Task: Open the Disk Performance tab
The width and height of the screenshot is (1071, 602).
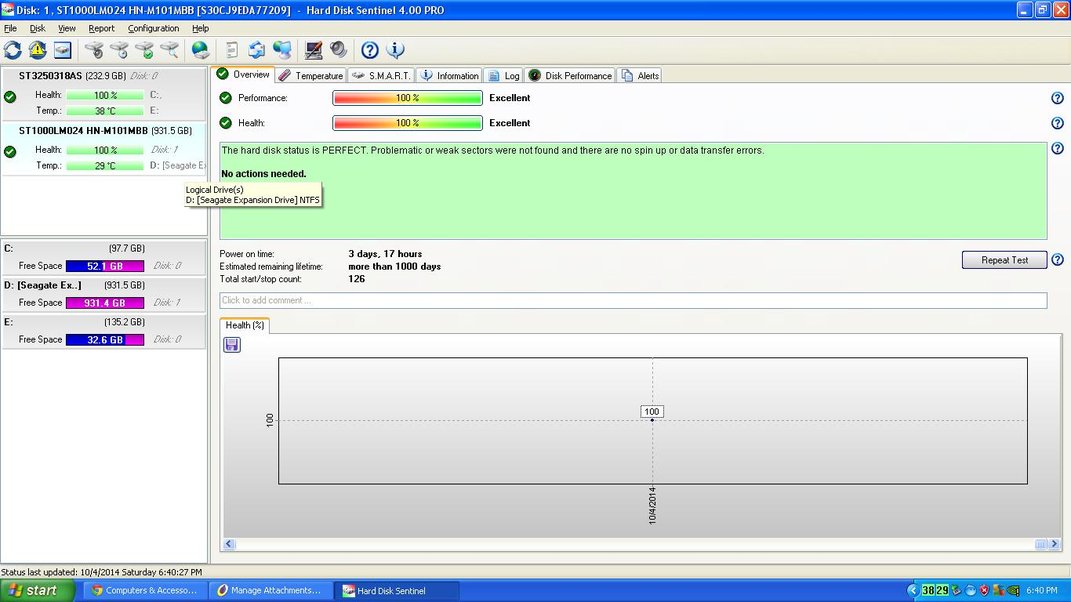Action: coord(570,76)
